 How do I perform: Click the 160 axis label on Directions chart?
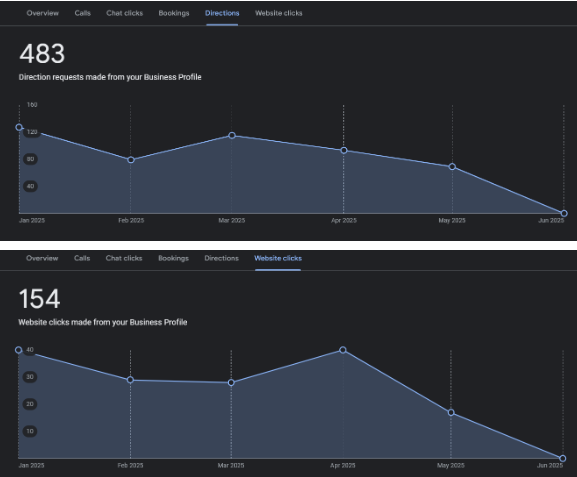32,105
